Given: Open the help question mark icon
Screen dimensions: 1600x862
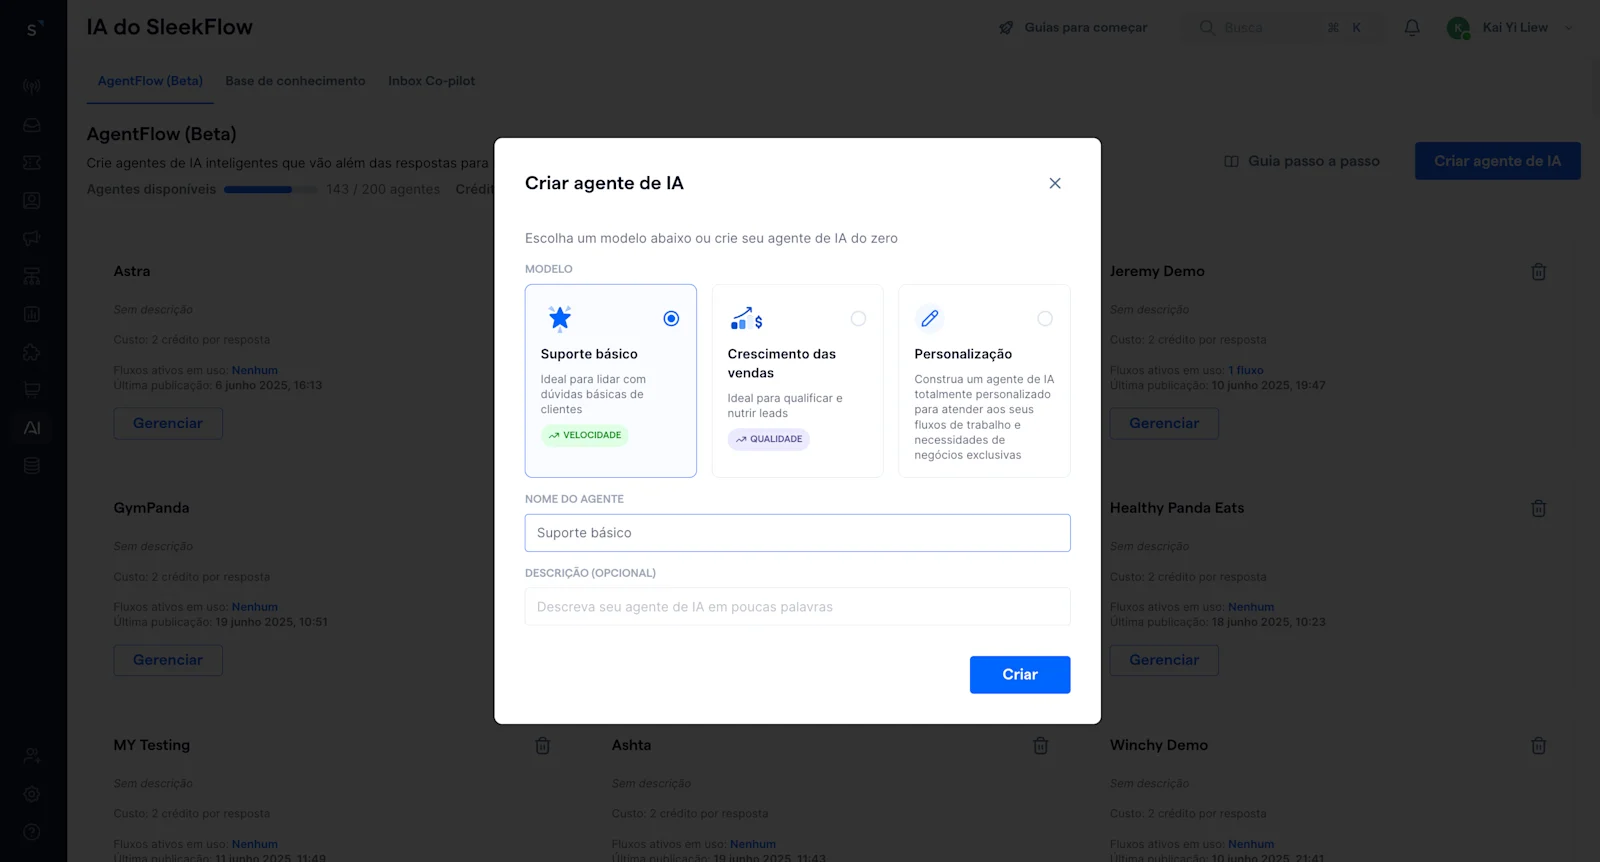Looking at the screenshot, I should click(x=32, y=832).
